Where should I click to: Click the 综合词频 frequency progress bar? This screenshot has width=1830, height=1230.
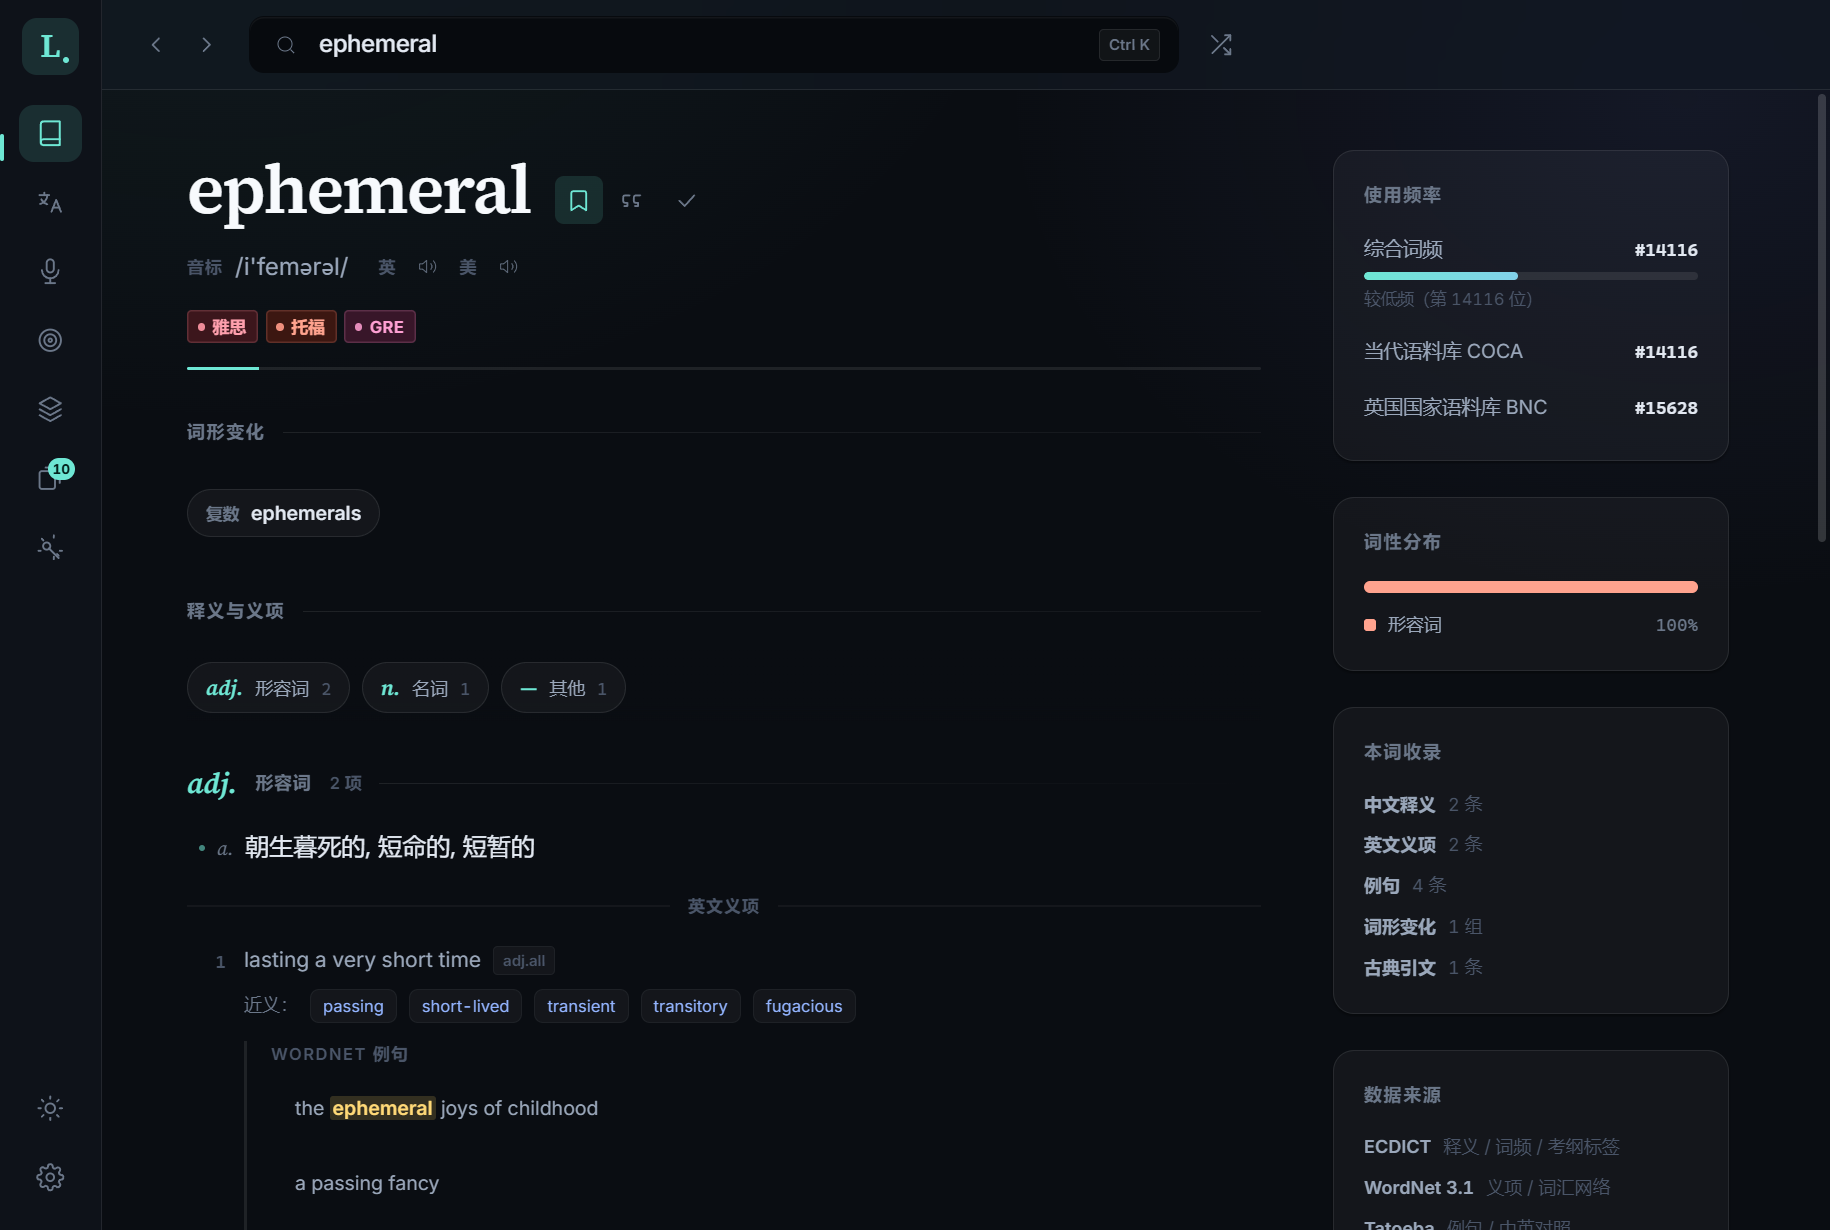[1530, 276]
